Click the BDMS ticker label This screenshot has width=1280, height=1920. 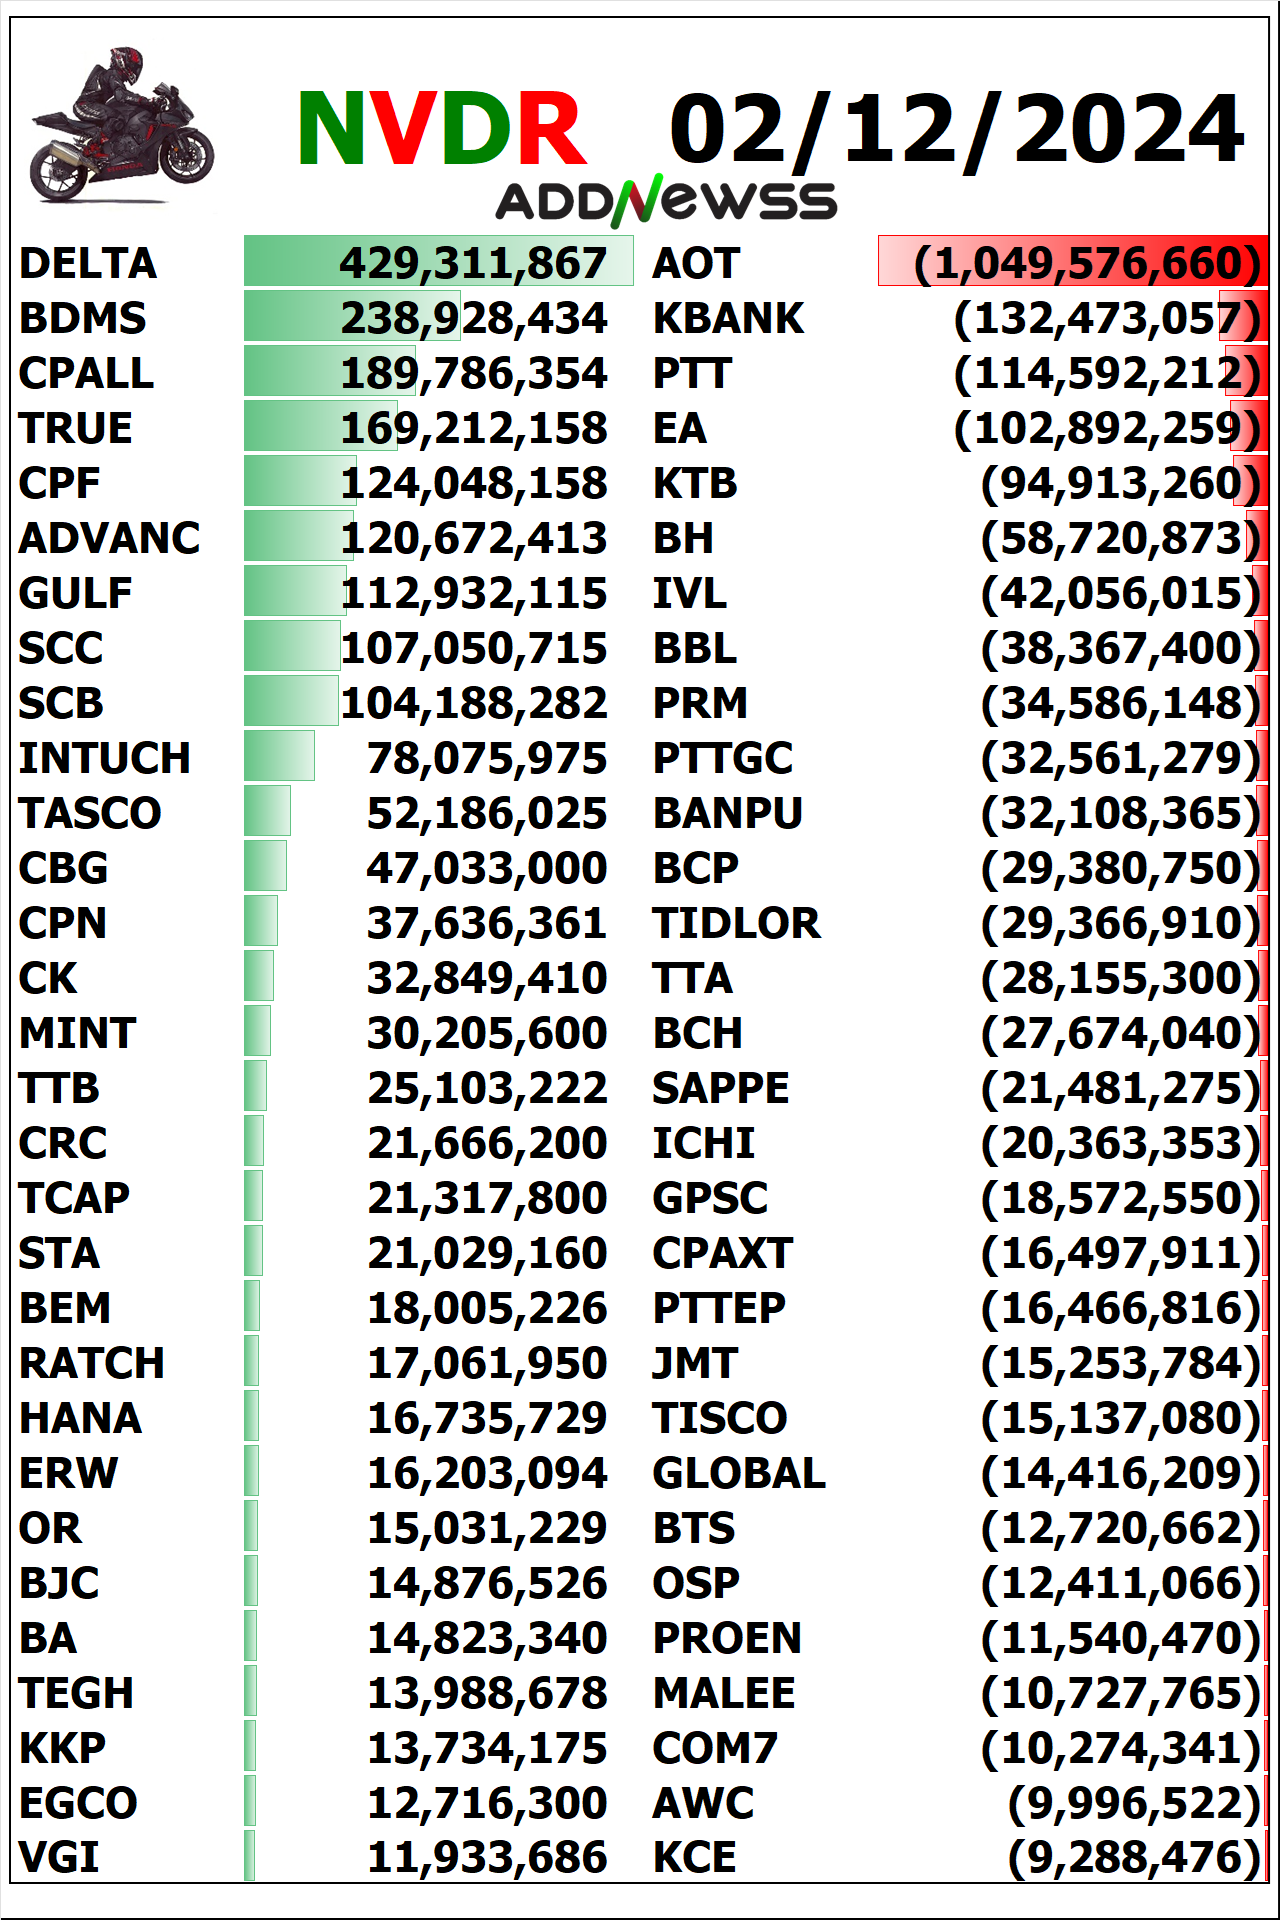pyautogui.click(x=83, y=318)
